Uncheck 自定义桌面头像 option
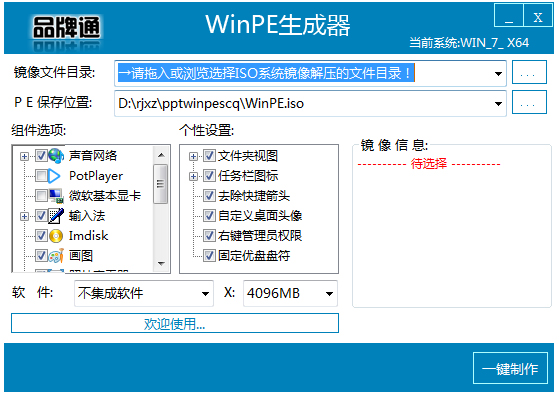Image resolution: width=559 pixels, height=396 pixels. point(209,216)
